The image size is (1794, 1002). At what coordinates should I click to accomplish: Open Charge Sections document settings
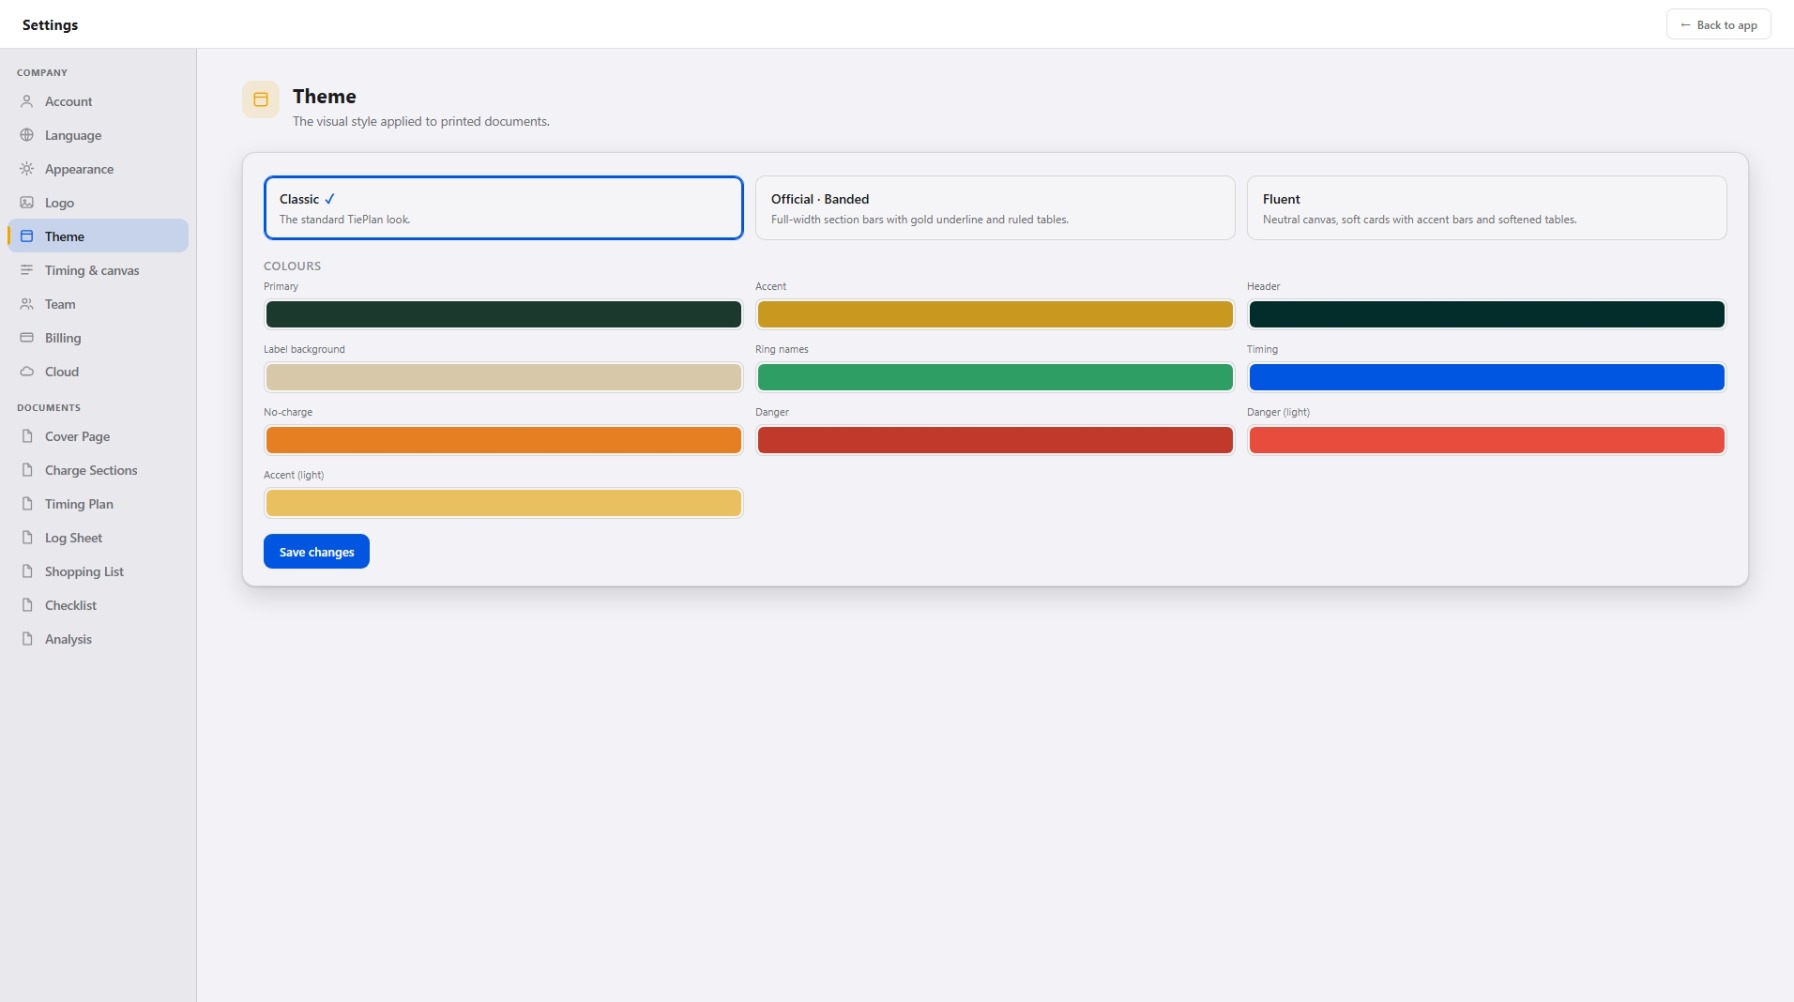[98, 470]
